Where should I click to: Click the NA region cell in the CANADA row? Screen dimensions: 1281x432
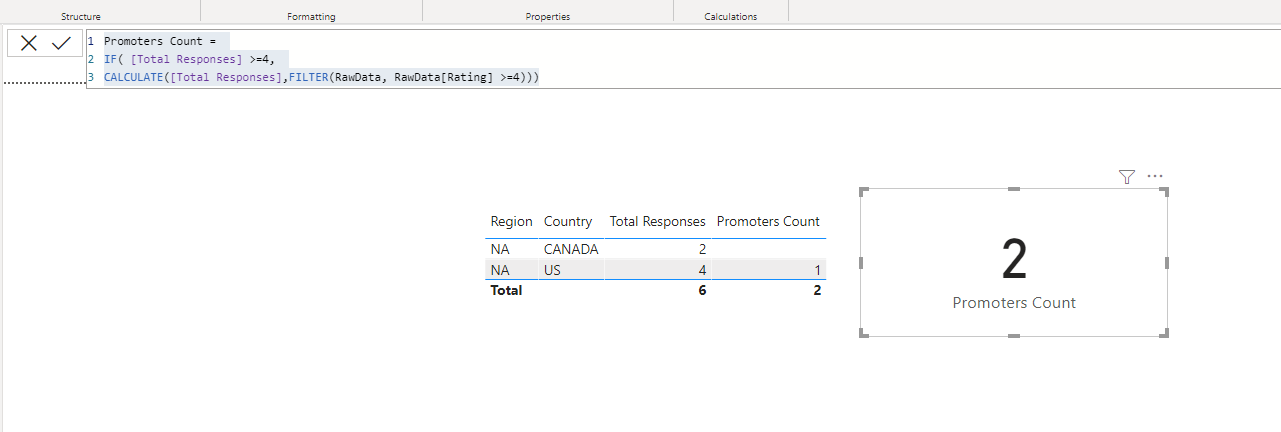point(500,249)
